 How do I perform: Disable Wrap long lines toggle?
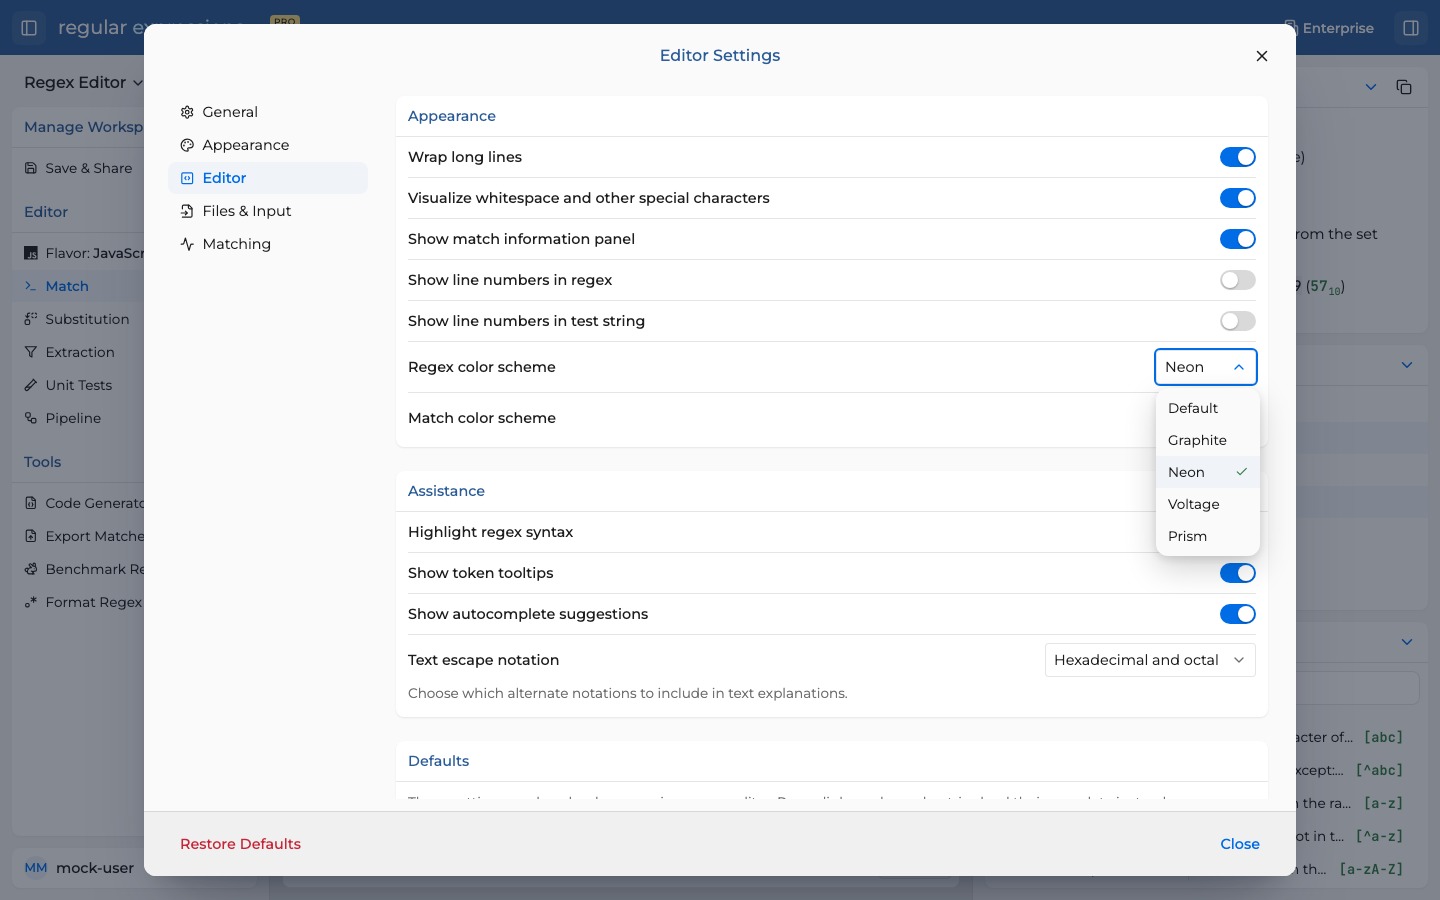pyautogui.click(x=1238, y=157)
